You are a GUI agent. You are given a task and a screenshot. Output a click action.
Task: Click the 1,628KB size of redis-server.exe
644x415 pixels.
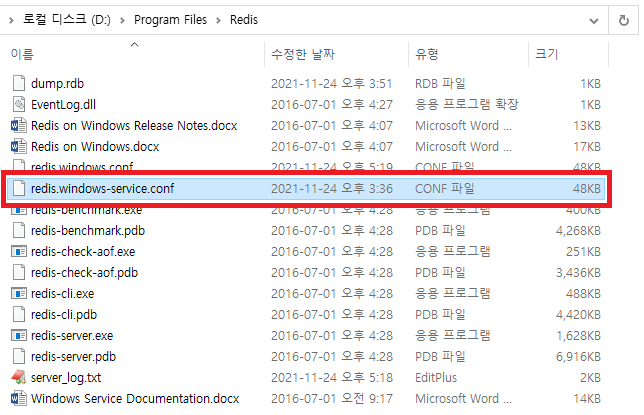coord(578,335)
